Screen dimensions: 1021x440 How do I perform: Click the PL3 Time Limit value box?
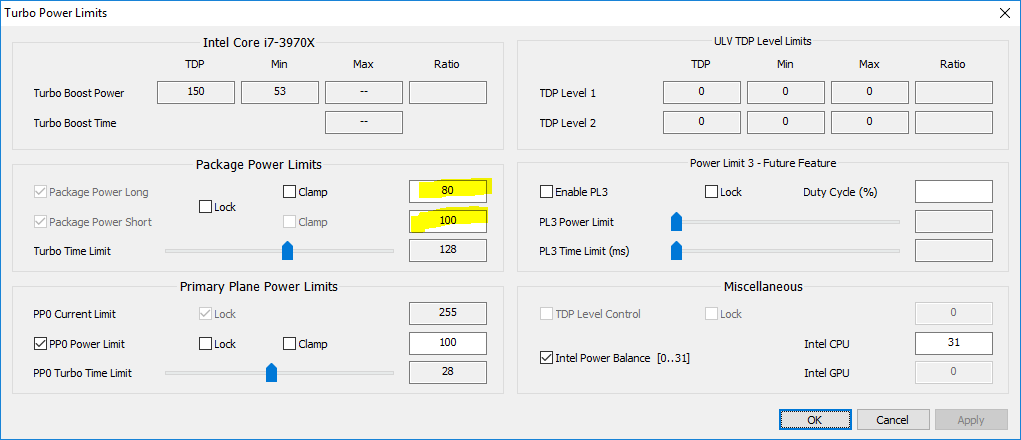(x=954, y=251)
